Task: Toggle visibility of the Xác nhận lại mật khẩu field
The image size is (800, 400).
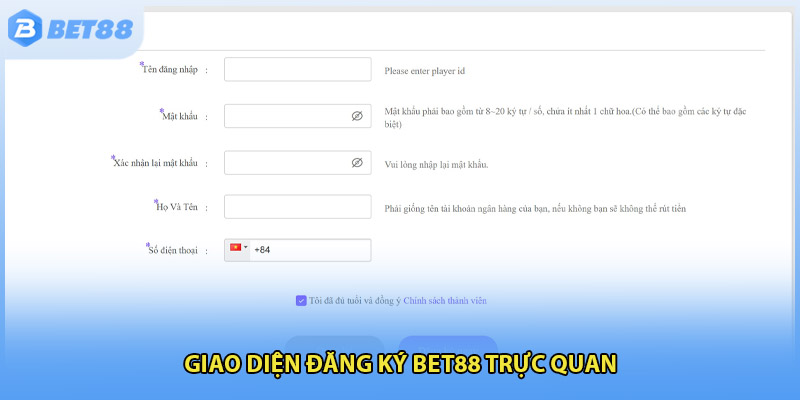Action: 357,163
